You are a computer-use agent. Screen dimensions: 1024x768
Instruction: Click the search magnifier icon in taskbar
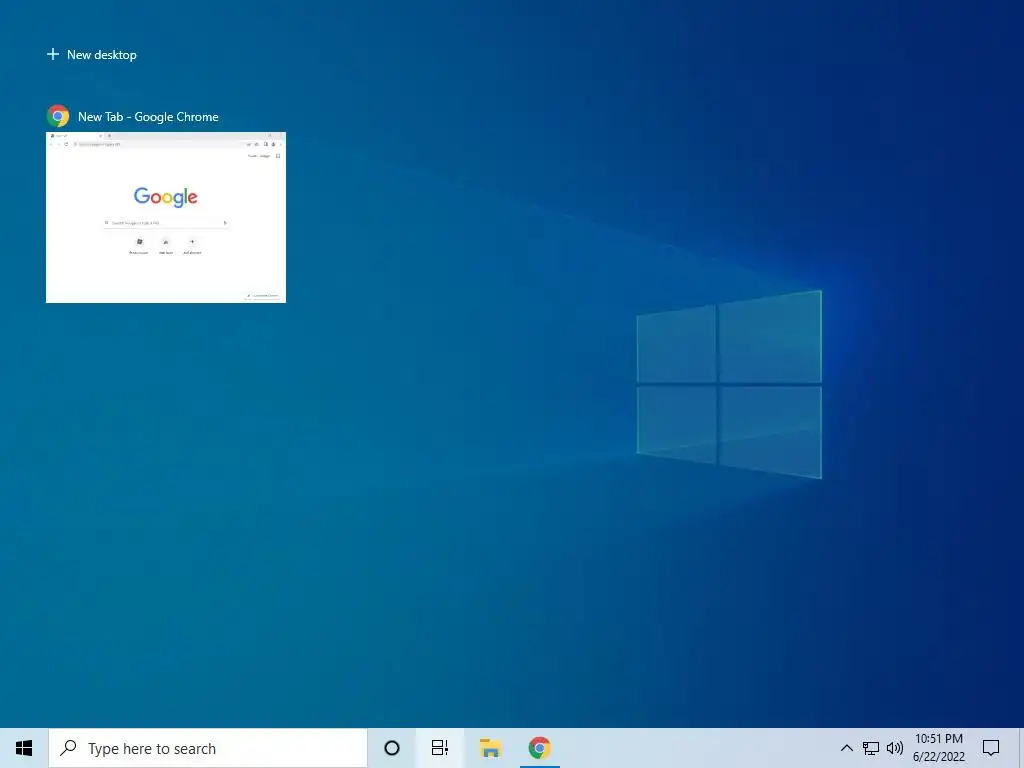[68, 748]
